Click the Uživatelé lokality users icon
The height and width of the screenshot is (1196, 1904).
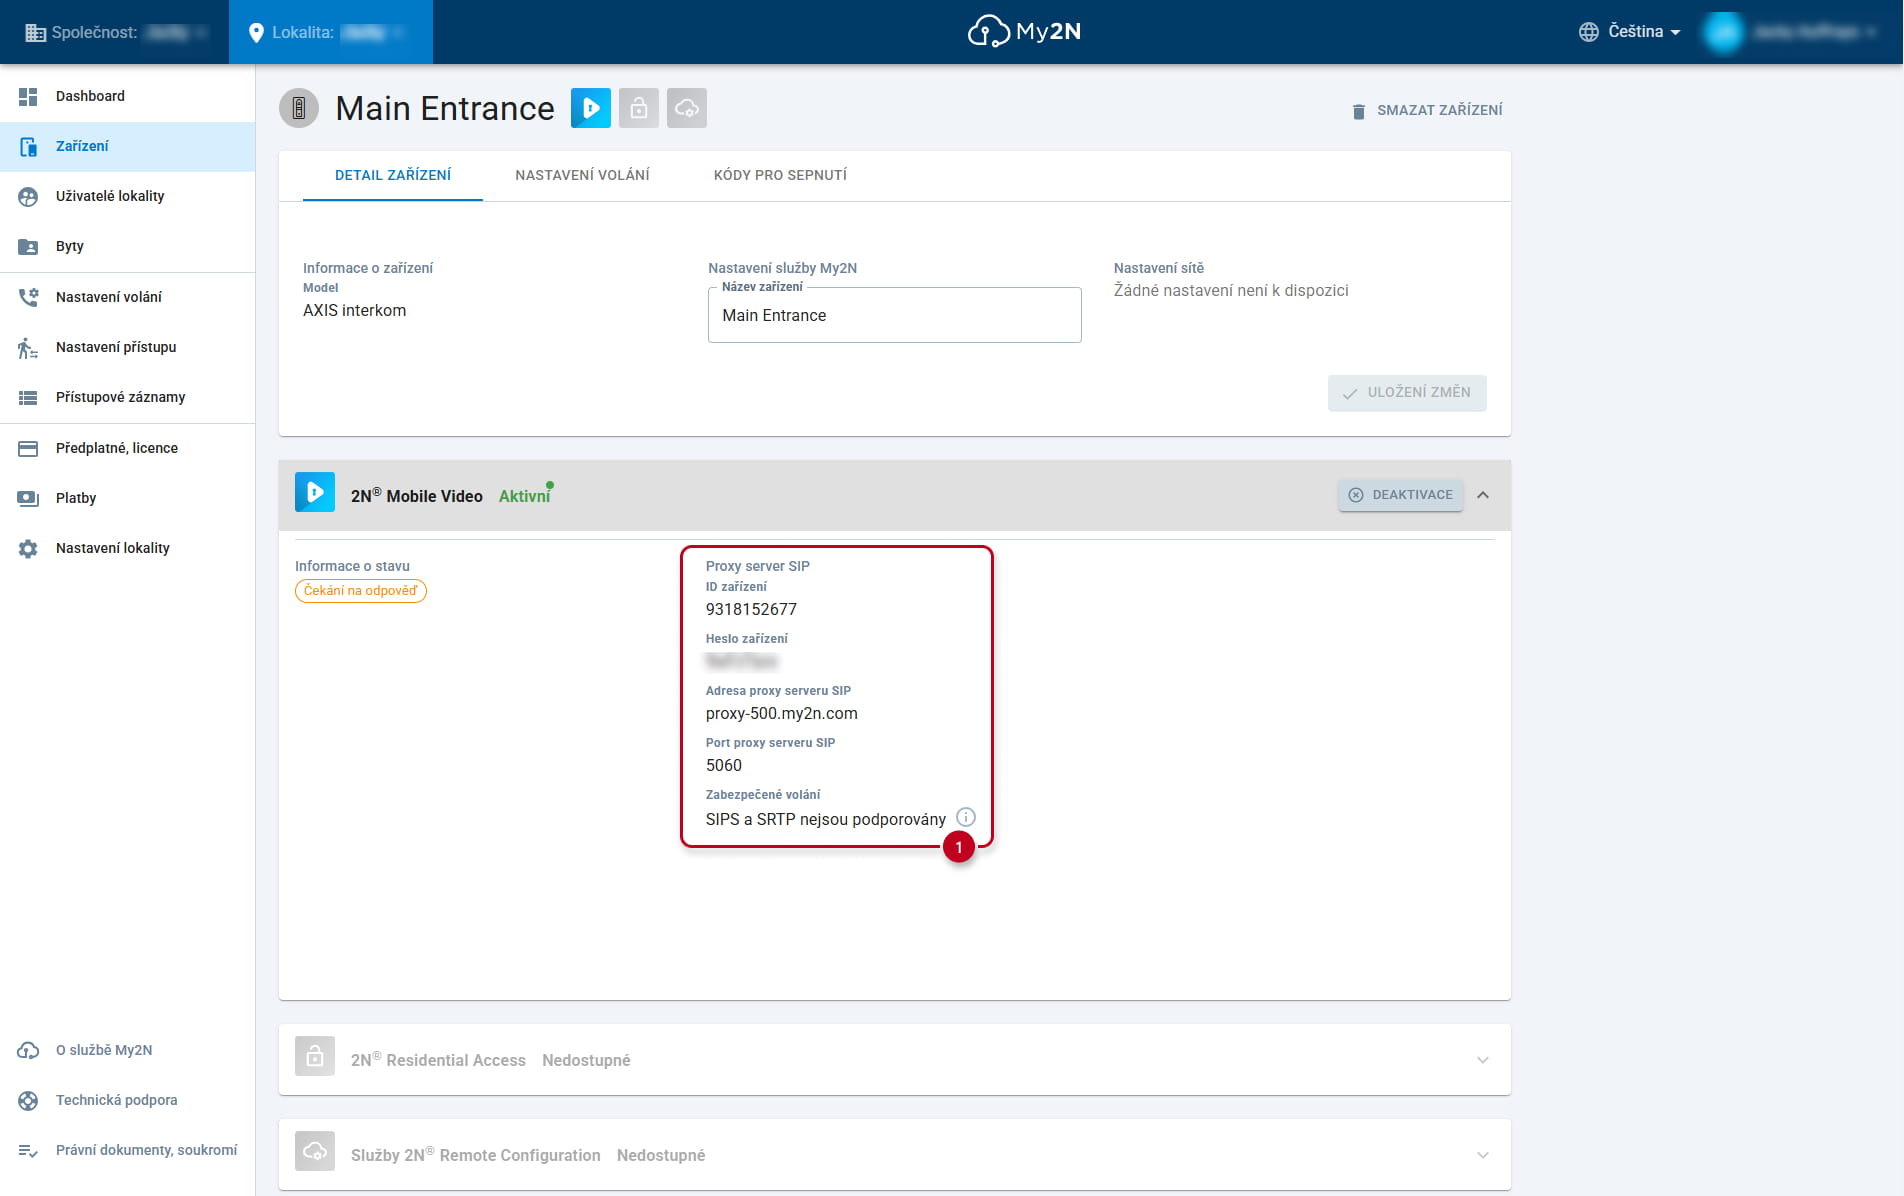point(28,197)
